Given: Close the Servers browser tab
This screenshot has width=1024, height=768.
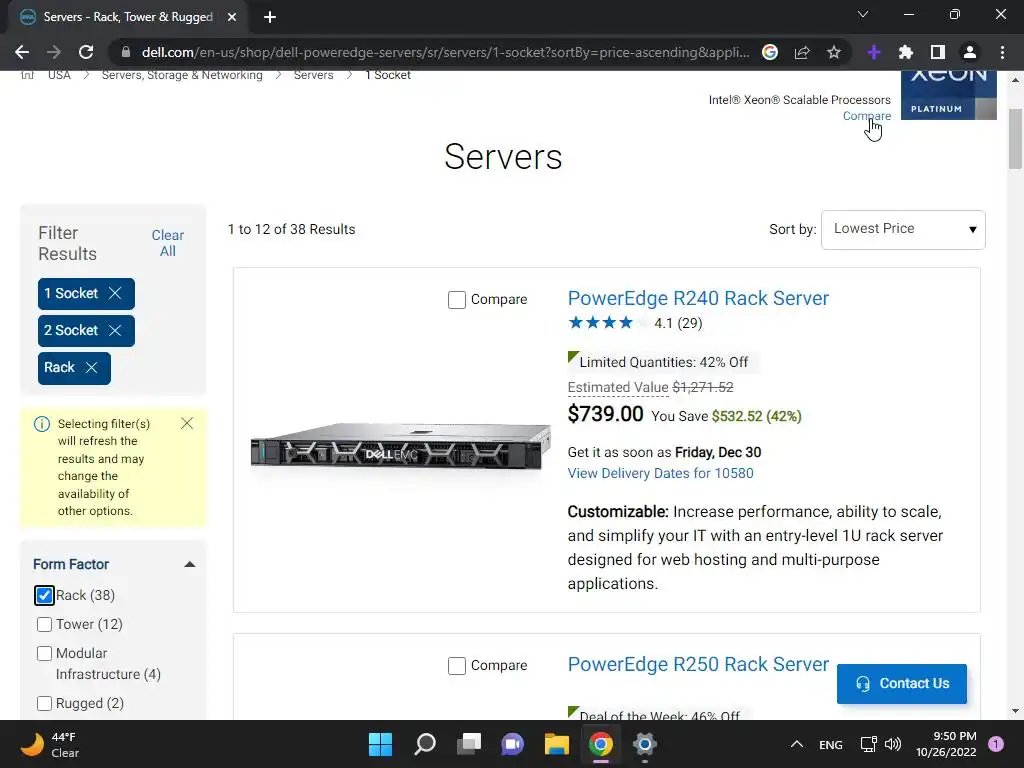Looking at the screenshot, I should pyautogui.click(x=232, y=17).
